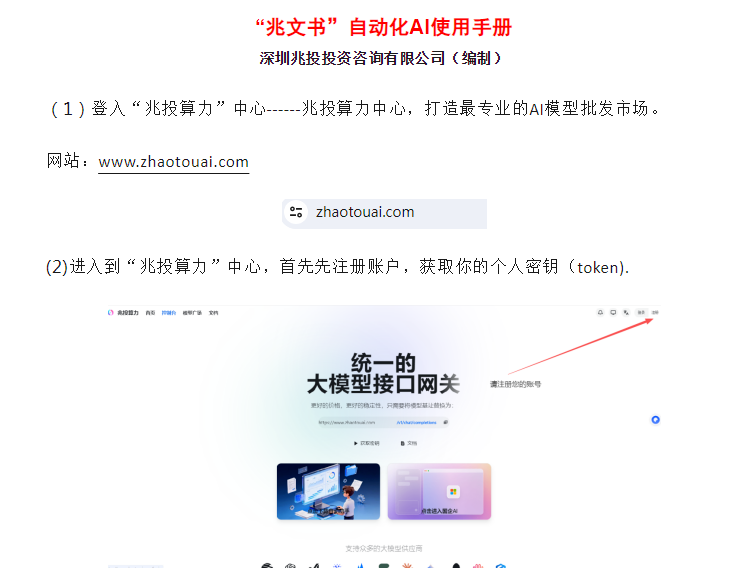Click the 获取密钥 play button
Image resolution: width=742 pixels, height=574 pixels.
pyautogui.click(x=366, y=443)
